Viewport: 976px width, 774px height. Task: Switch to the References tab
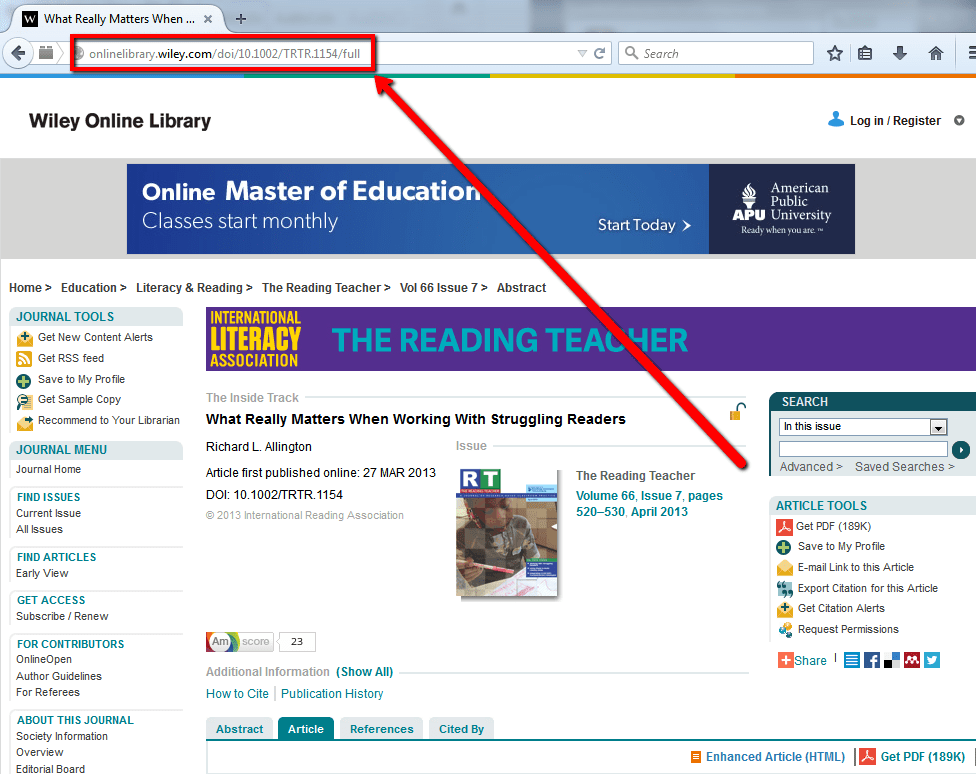(x=381, y=728)
